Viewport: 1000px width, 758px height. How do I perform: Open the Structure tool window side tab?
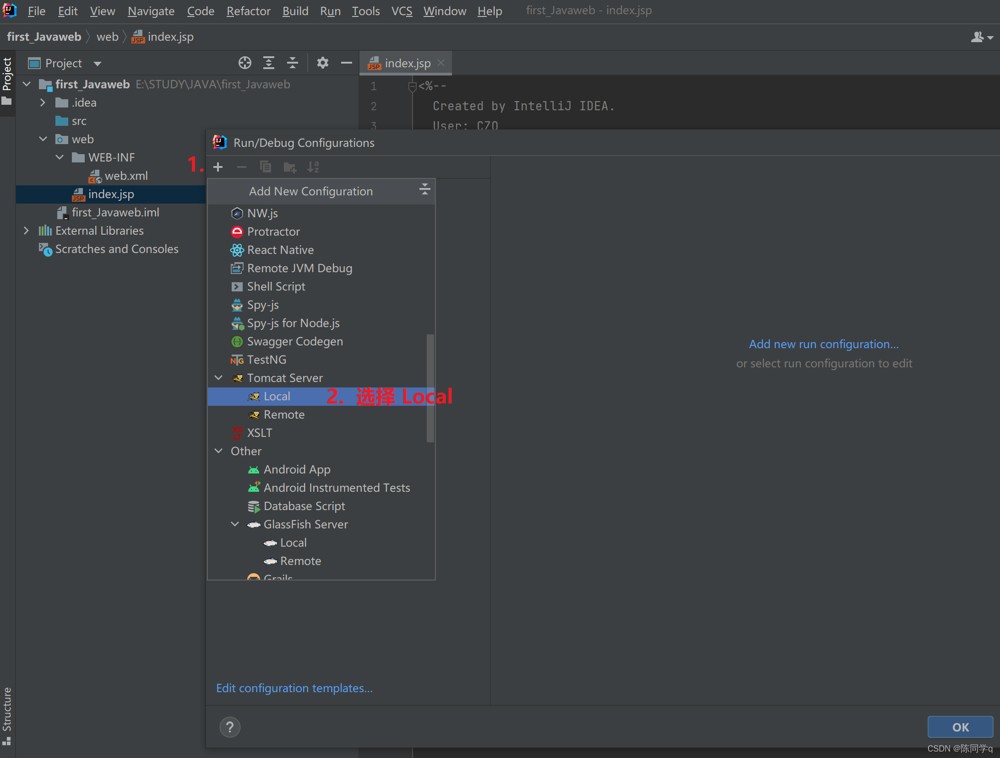click(x=7, y=717)
